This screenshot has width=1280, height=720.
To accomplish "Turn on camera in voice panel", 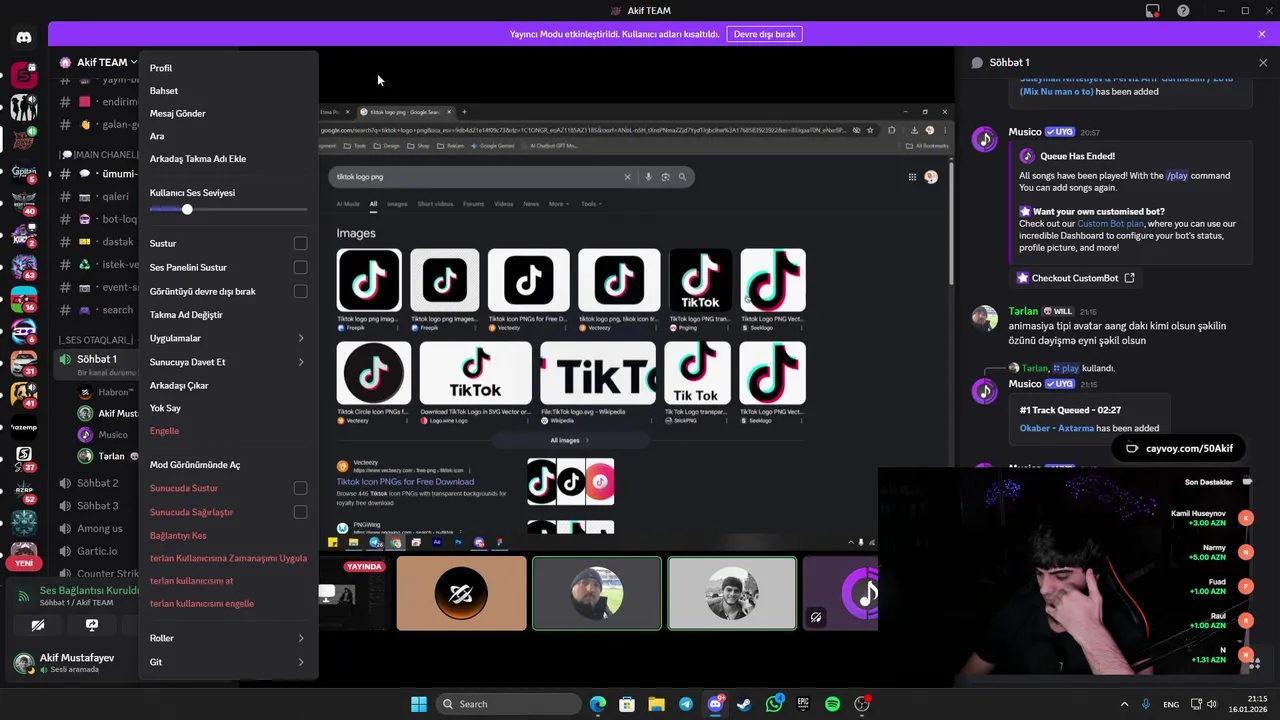I will pos(37,625).
